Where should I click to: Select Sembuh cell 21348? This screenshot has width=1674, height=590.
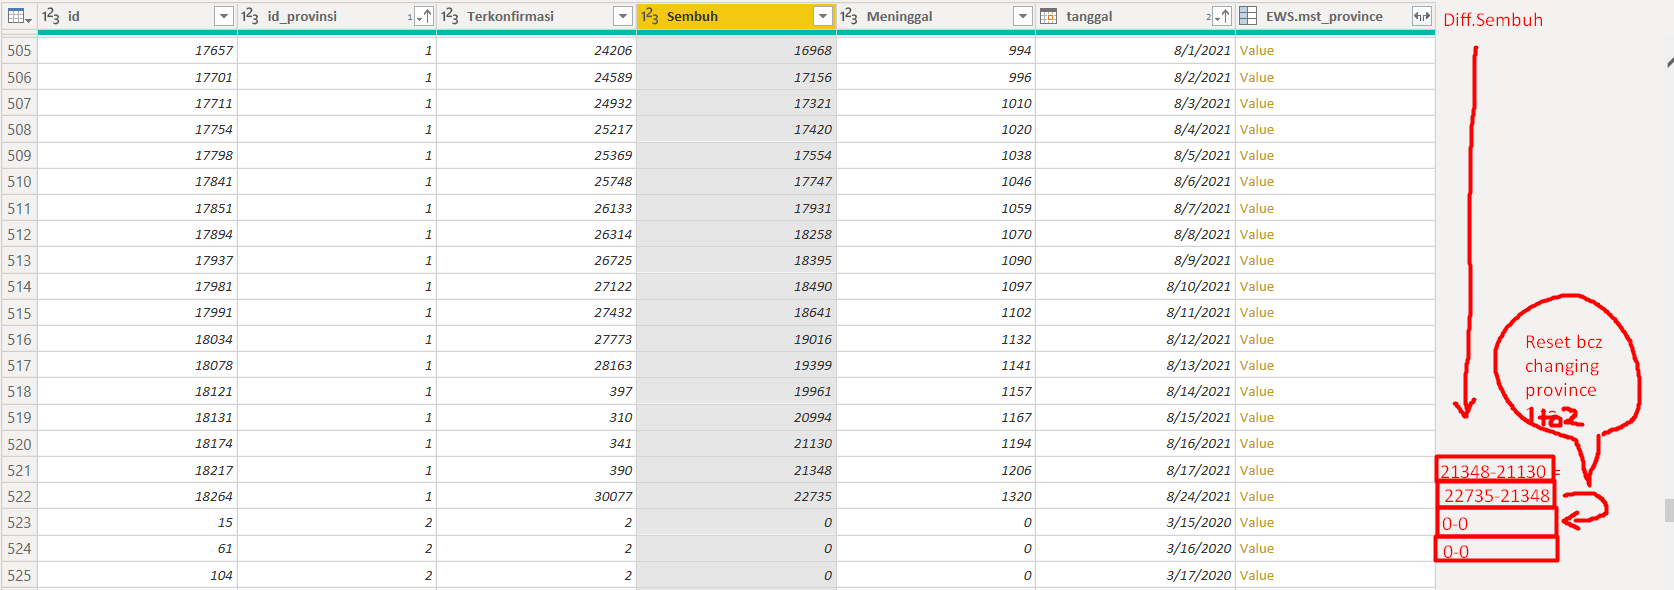pyautogui.click(x=736, y=471)
